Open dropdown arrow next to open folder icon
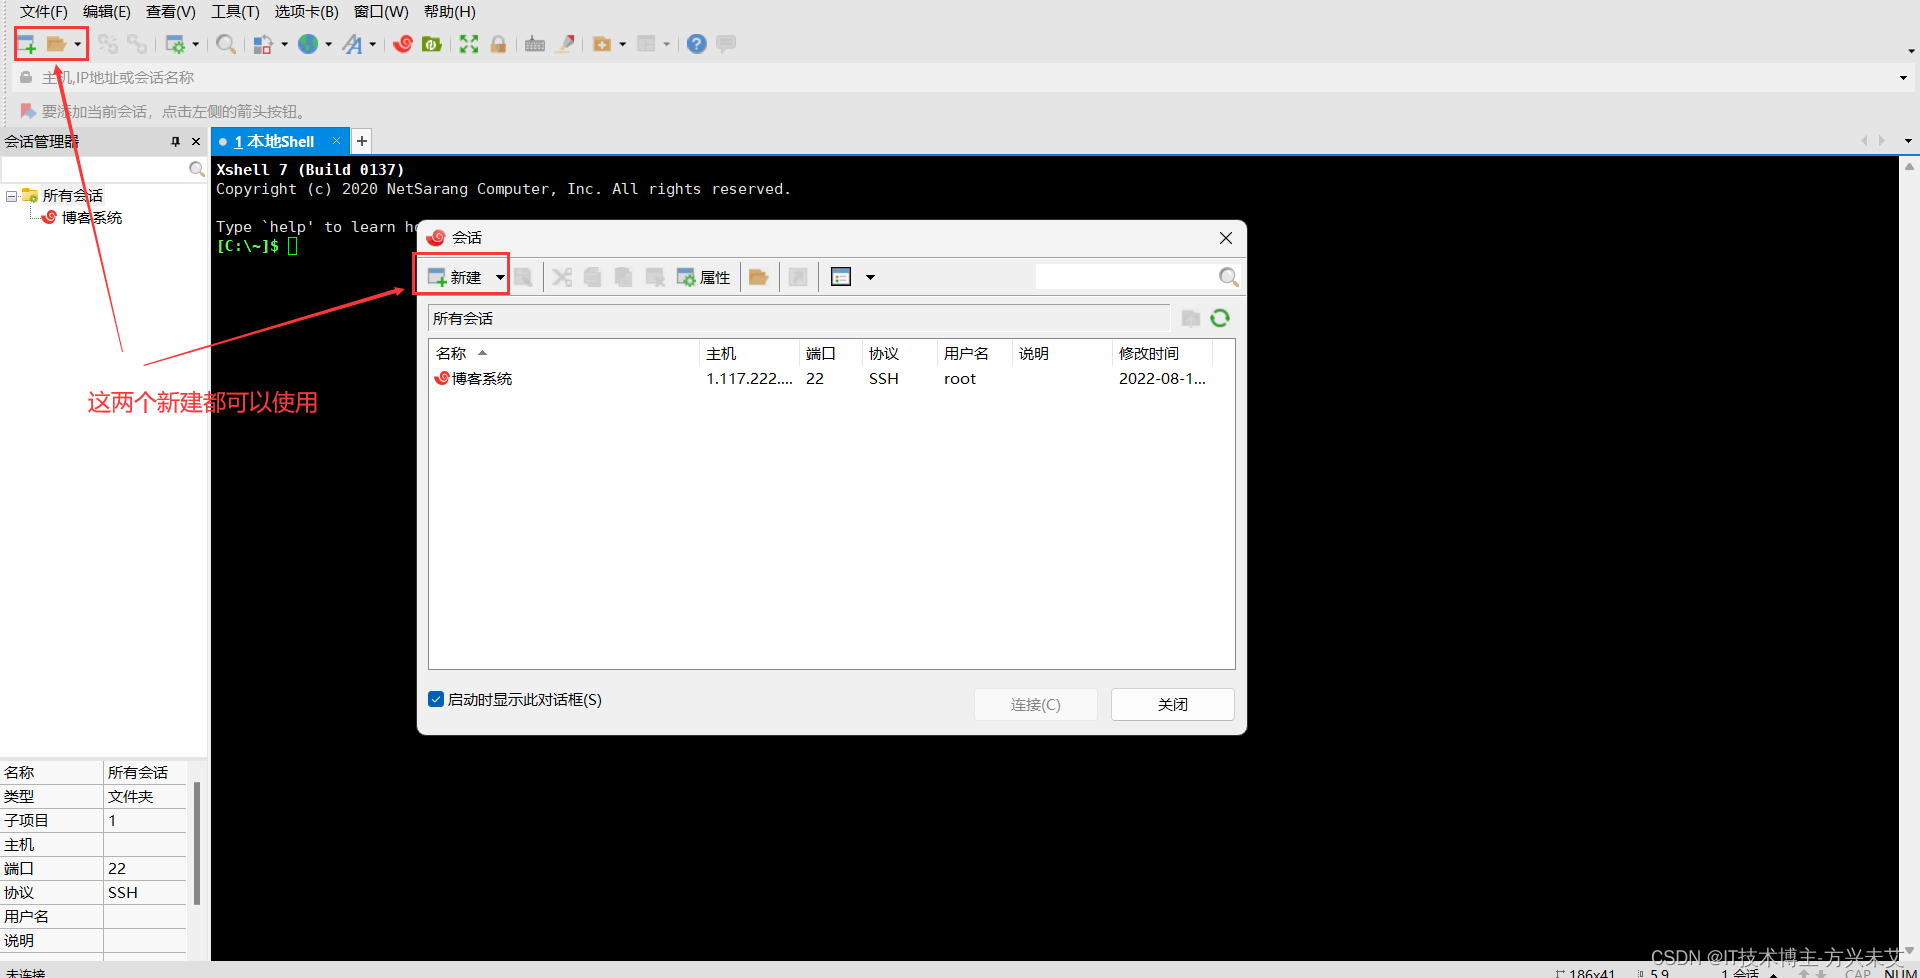This screenshot has width=1920, height=978. [x=77, y=44]
